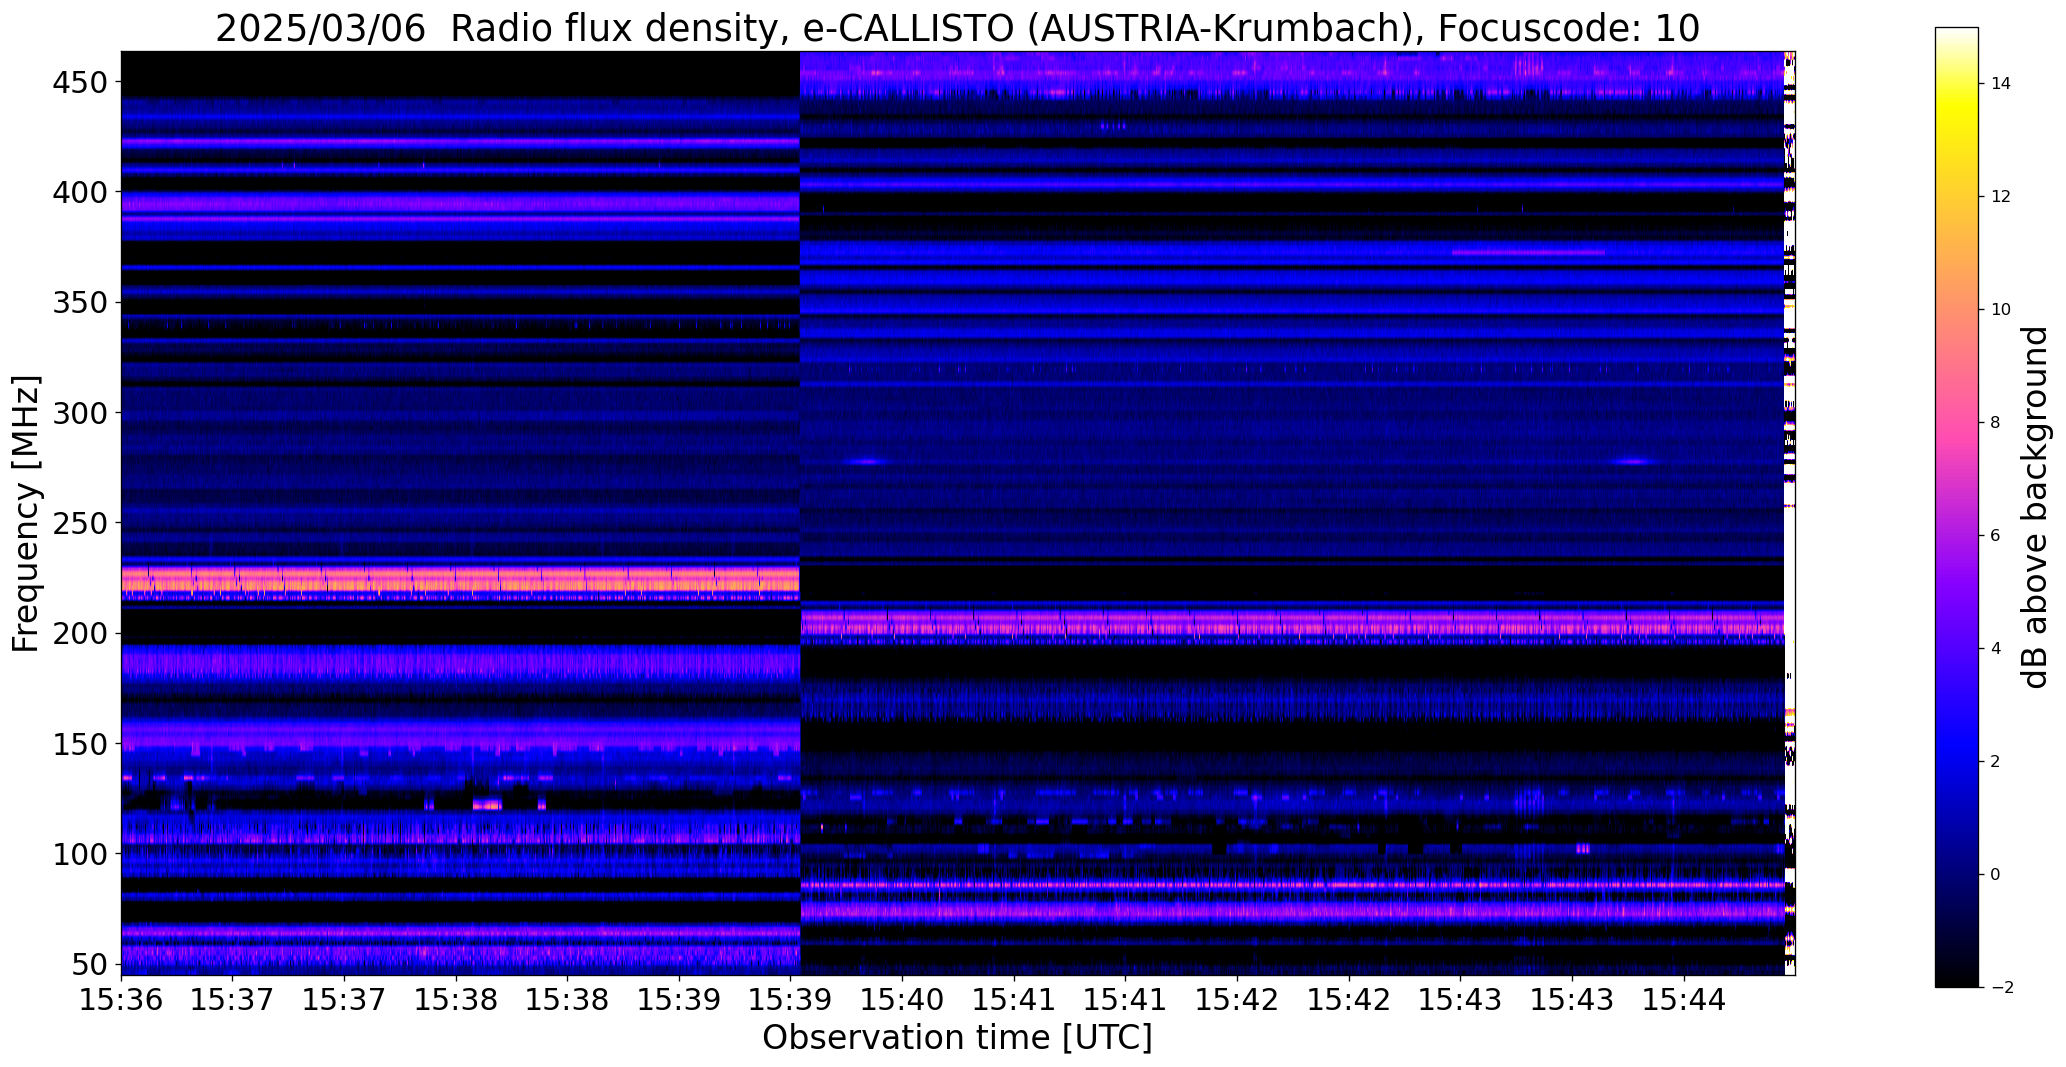2066x1067 pixels.
Task: Click the 'dB above background' colorbar label
Action: click(2034, 507)
